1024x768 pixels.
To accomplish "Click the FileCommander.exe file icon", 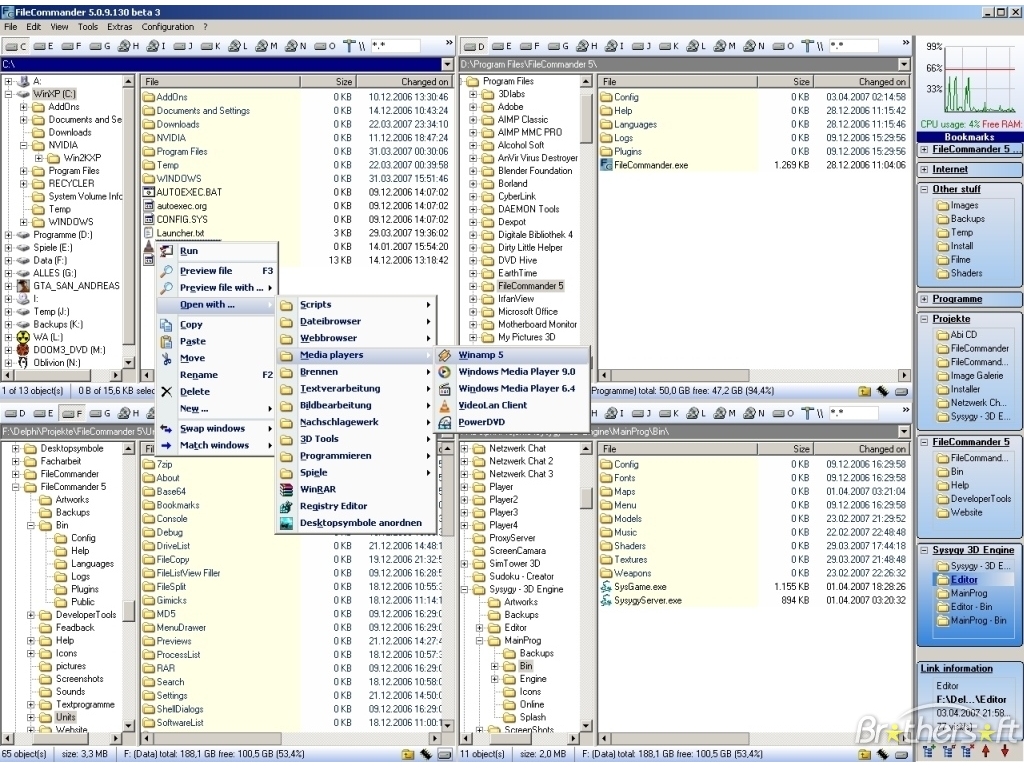I will pos(605,165).
